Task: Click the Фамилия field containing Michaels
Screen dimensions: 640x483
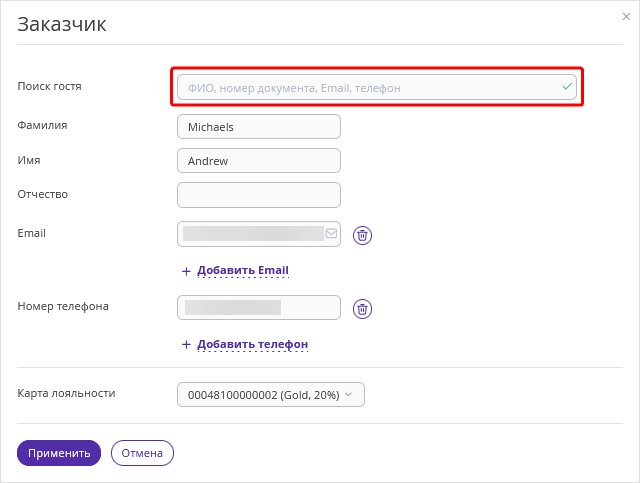Action: [259, 127]
